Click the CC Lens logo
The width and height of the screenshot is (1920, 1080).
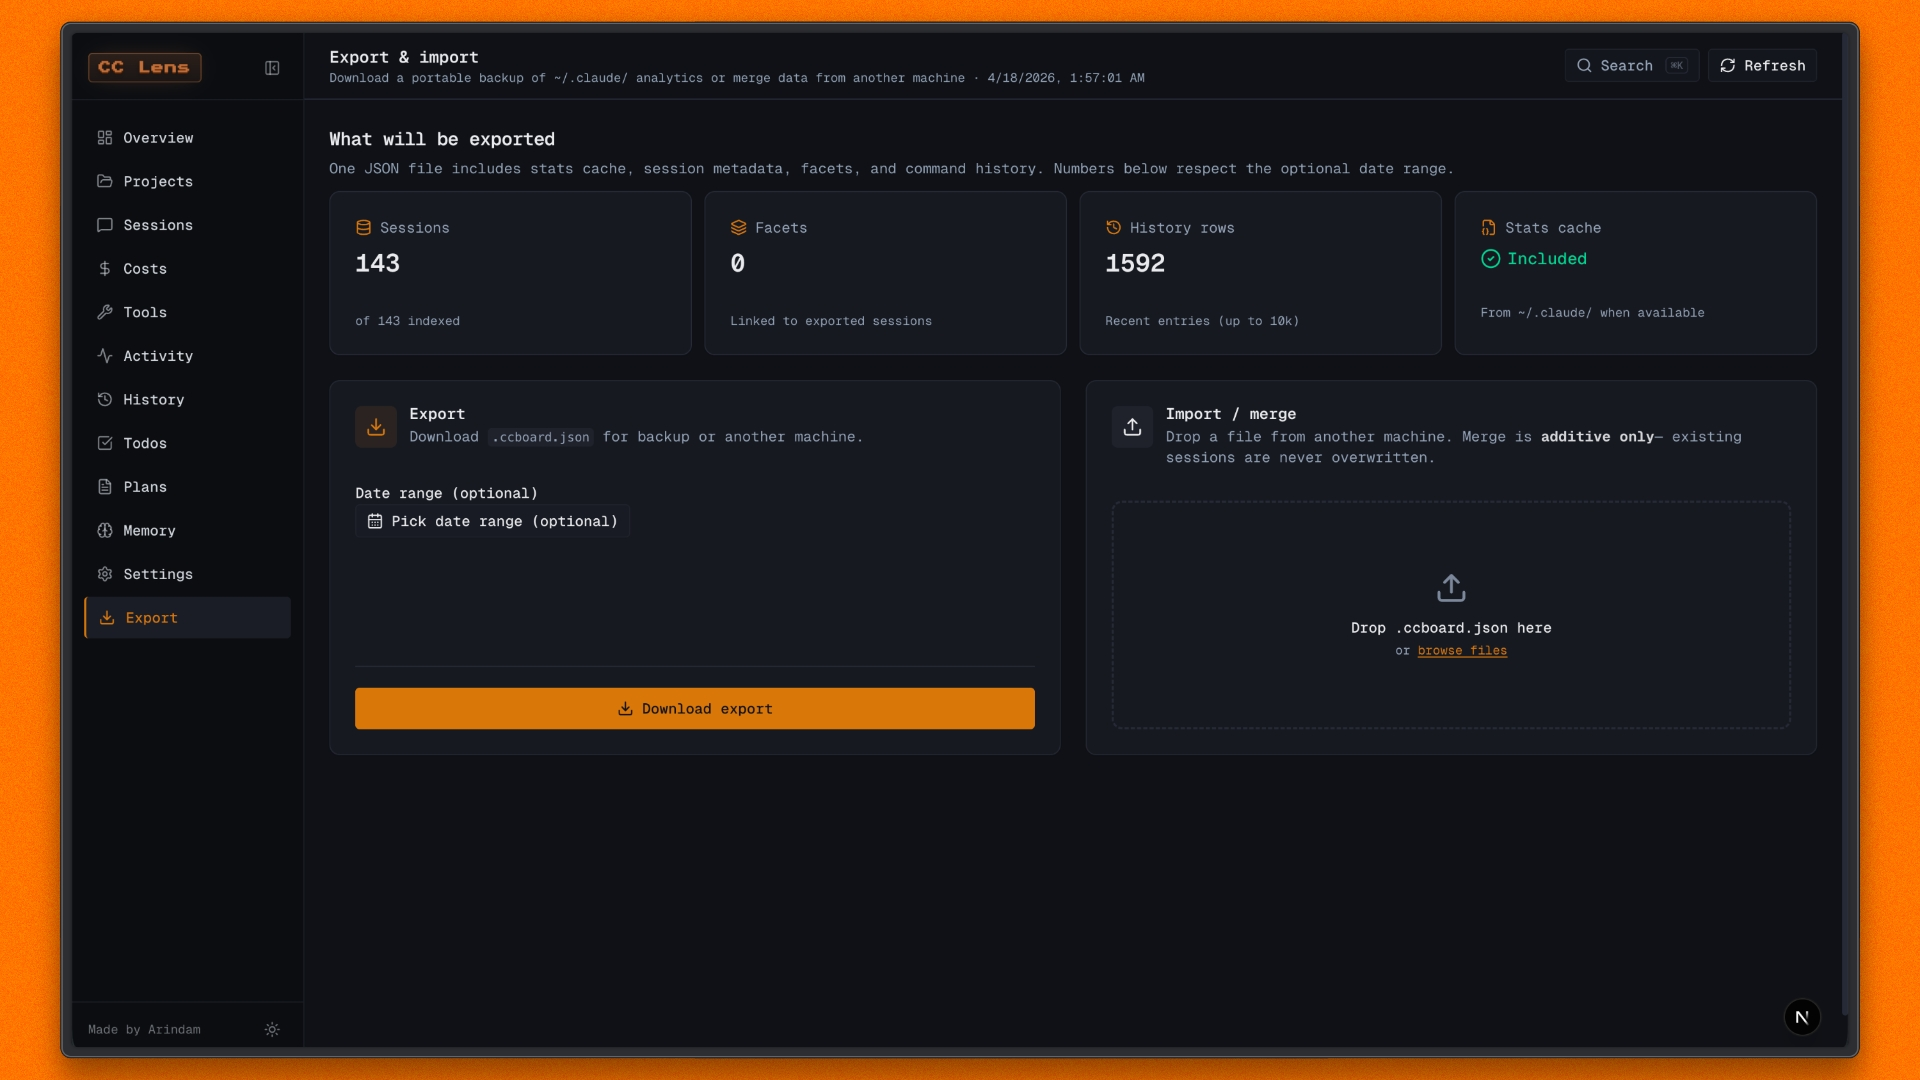(144, 67)
